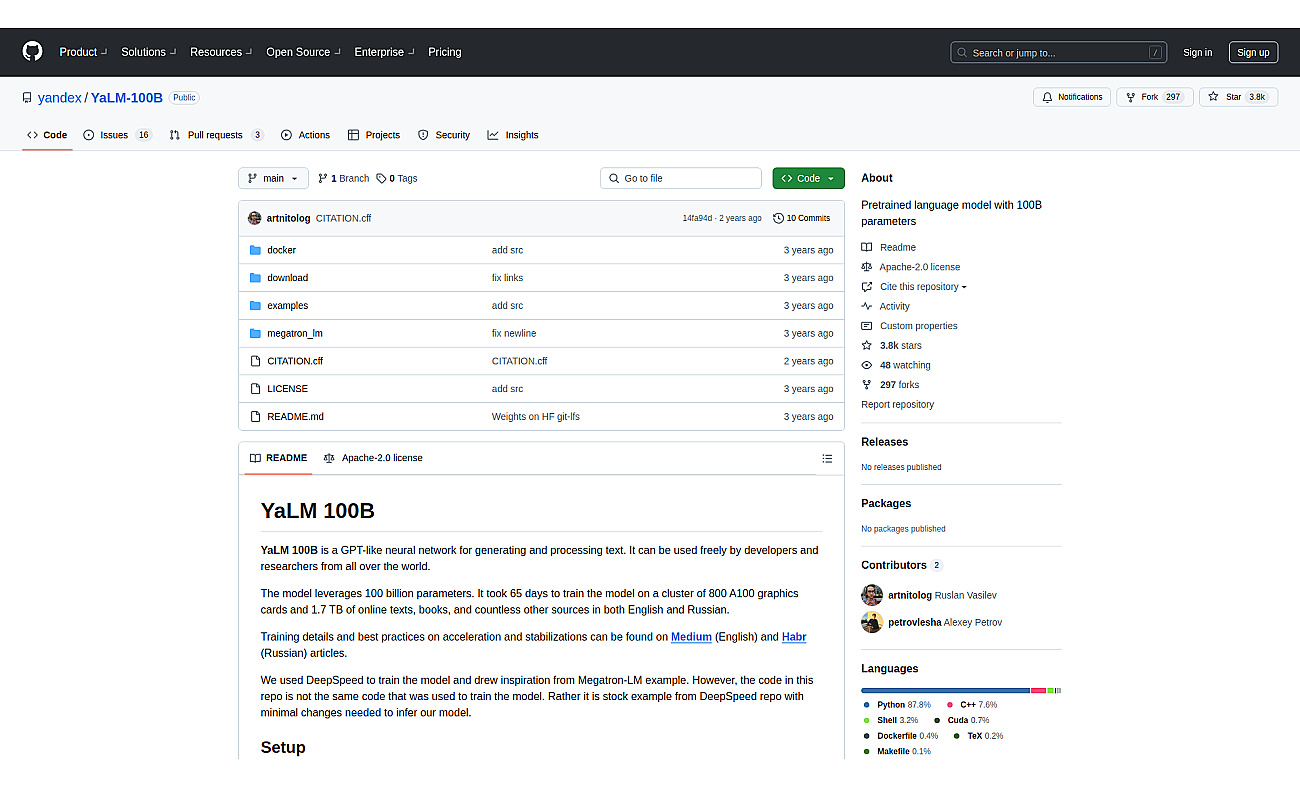Click the Sign up button
Image resolution: width=1300 pixels, height=788 pixels.
click(x=1253, y=53)
